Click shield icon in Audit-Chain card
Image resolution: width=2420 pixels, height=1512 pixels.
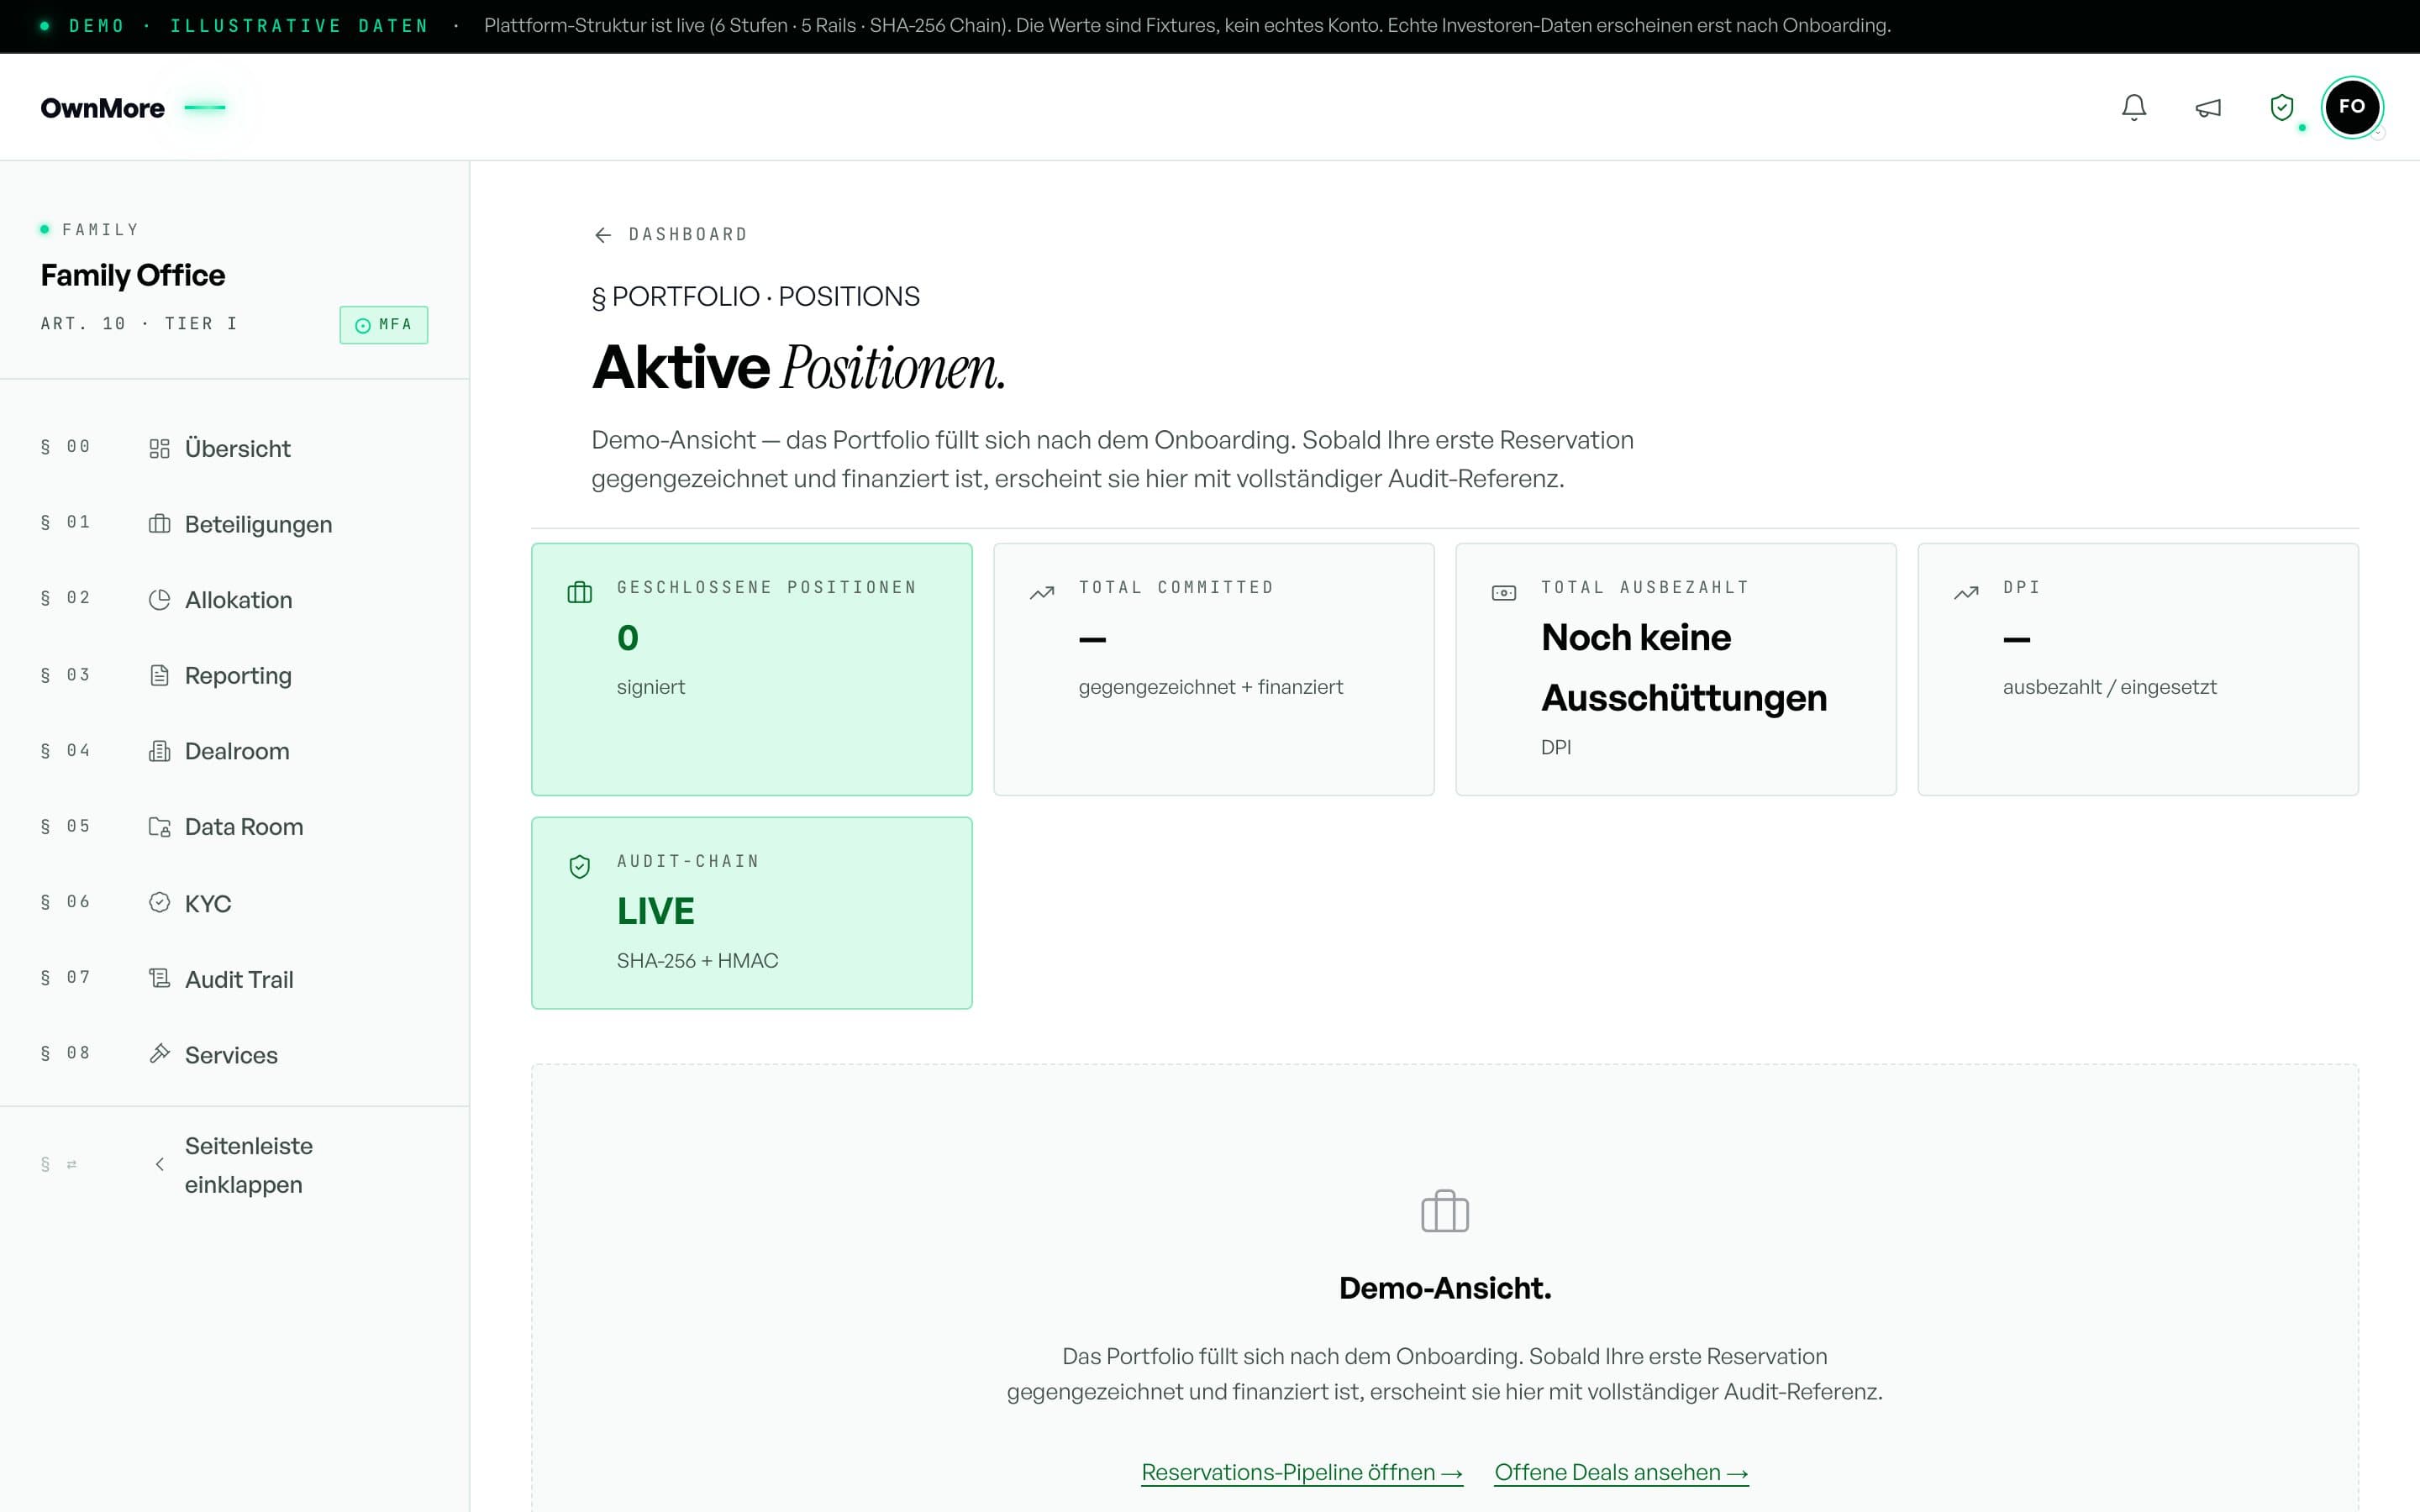[x=580, y=866]
